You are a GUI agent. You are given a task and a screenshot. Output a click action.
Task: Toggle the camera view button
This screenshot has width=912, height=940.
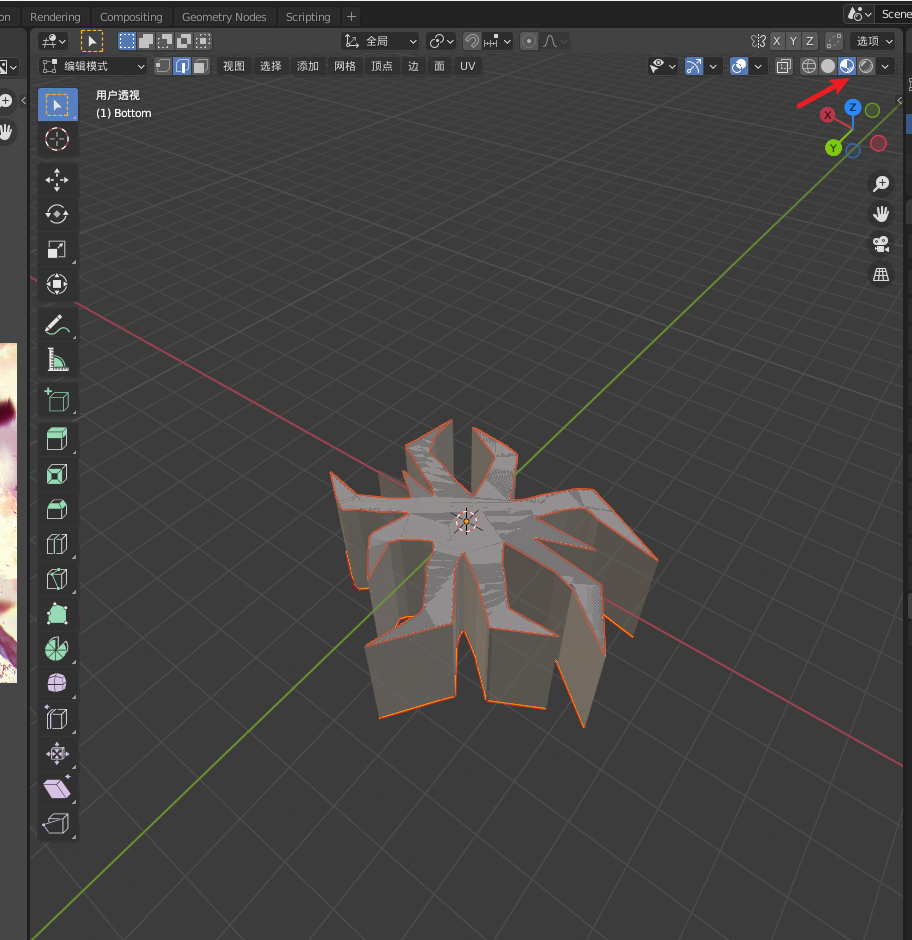tap(881, 244)
